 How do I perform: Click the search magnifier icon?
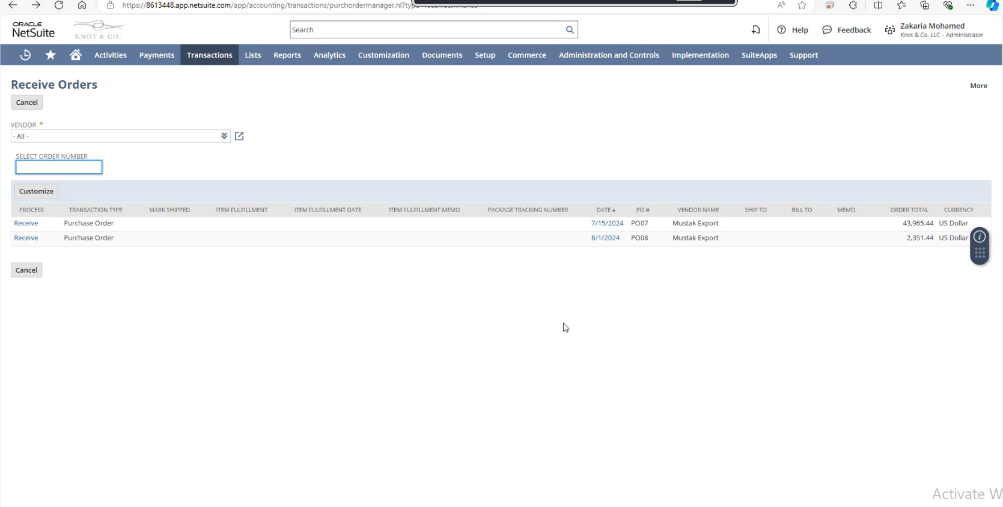[569, 30]
